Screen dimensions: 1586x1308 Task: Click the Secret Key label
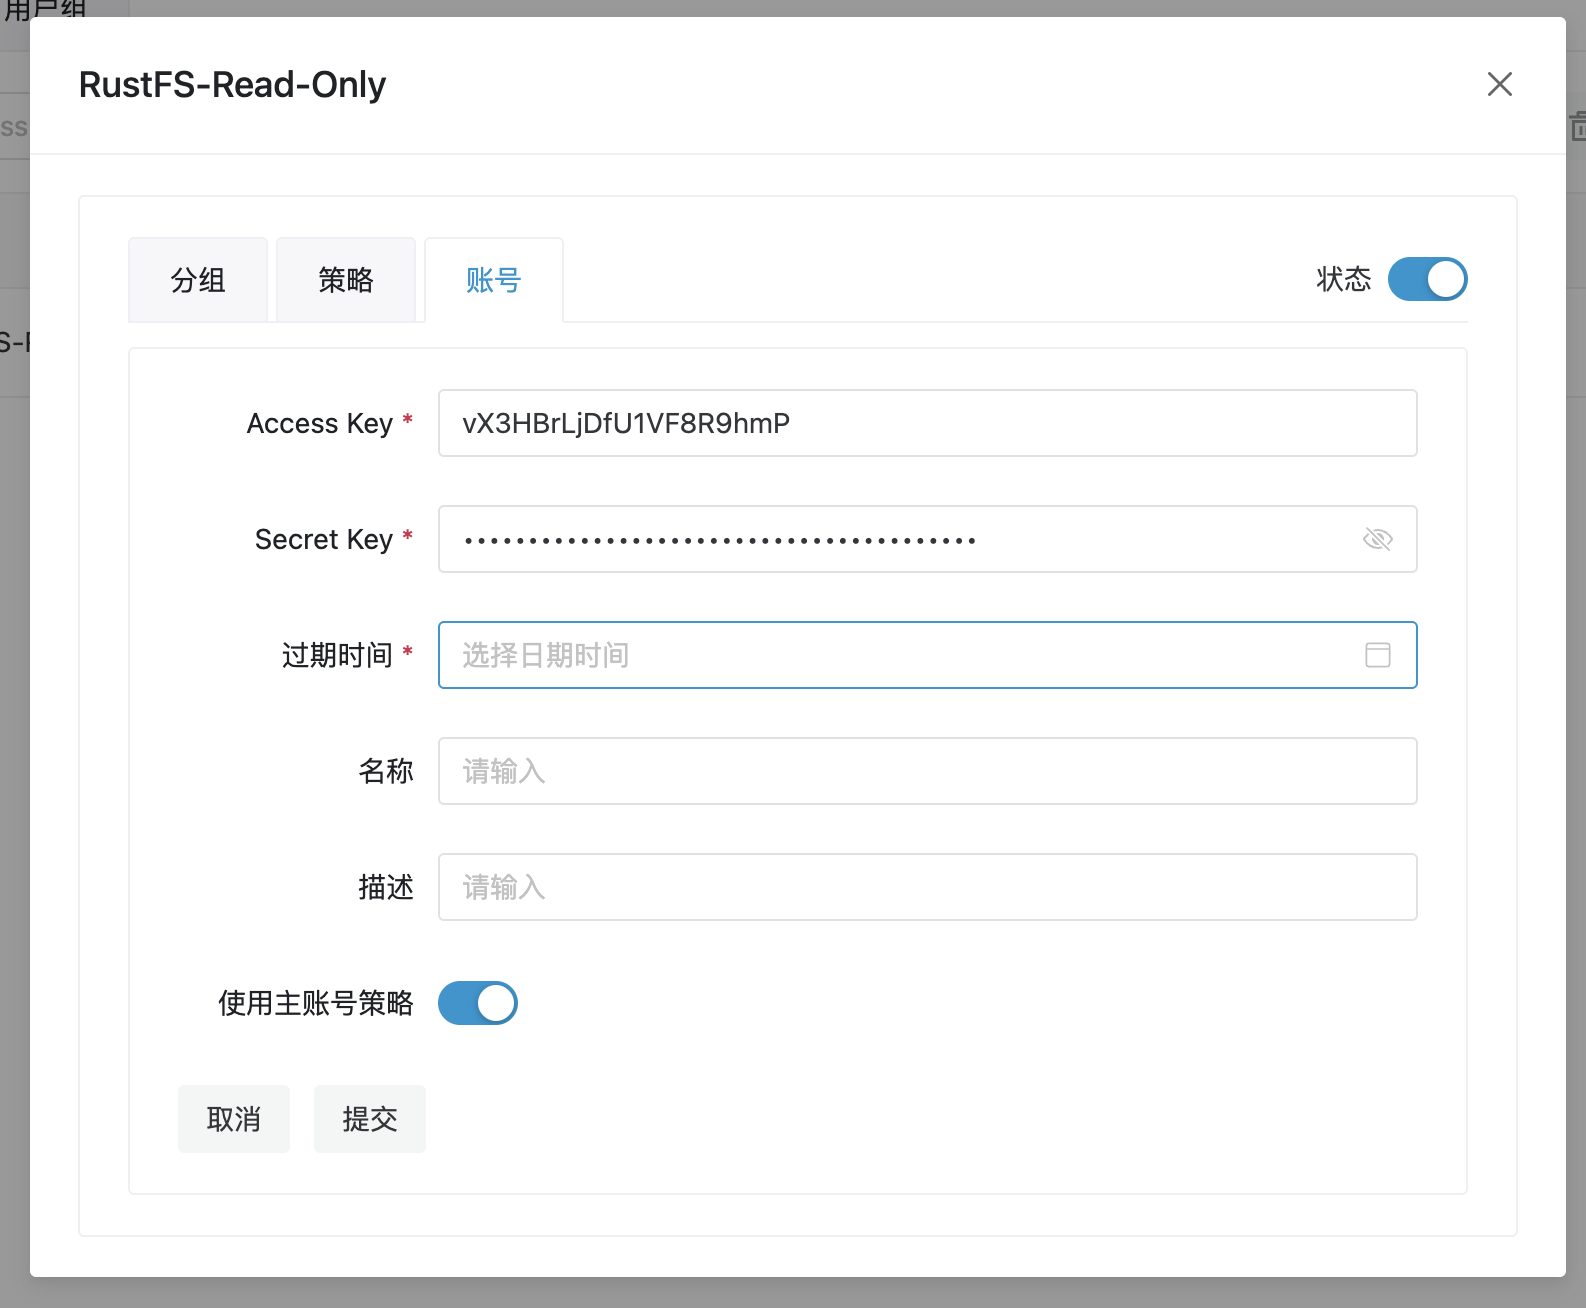click(324, 540)
